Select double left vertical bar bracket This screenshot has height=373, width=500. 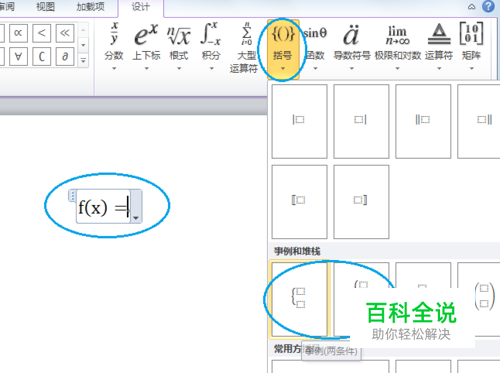point(423,121)
